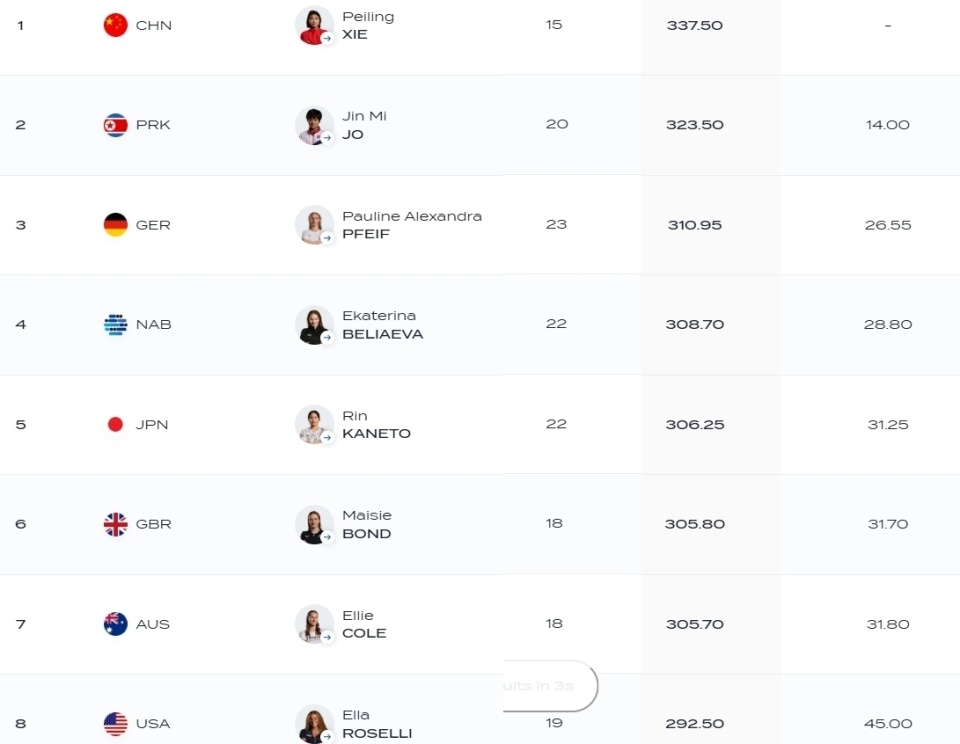Click the Germany flag icon
960x744 pixels.
tap(115, 225)
